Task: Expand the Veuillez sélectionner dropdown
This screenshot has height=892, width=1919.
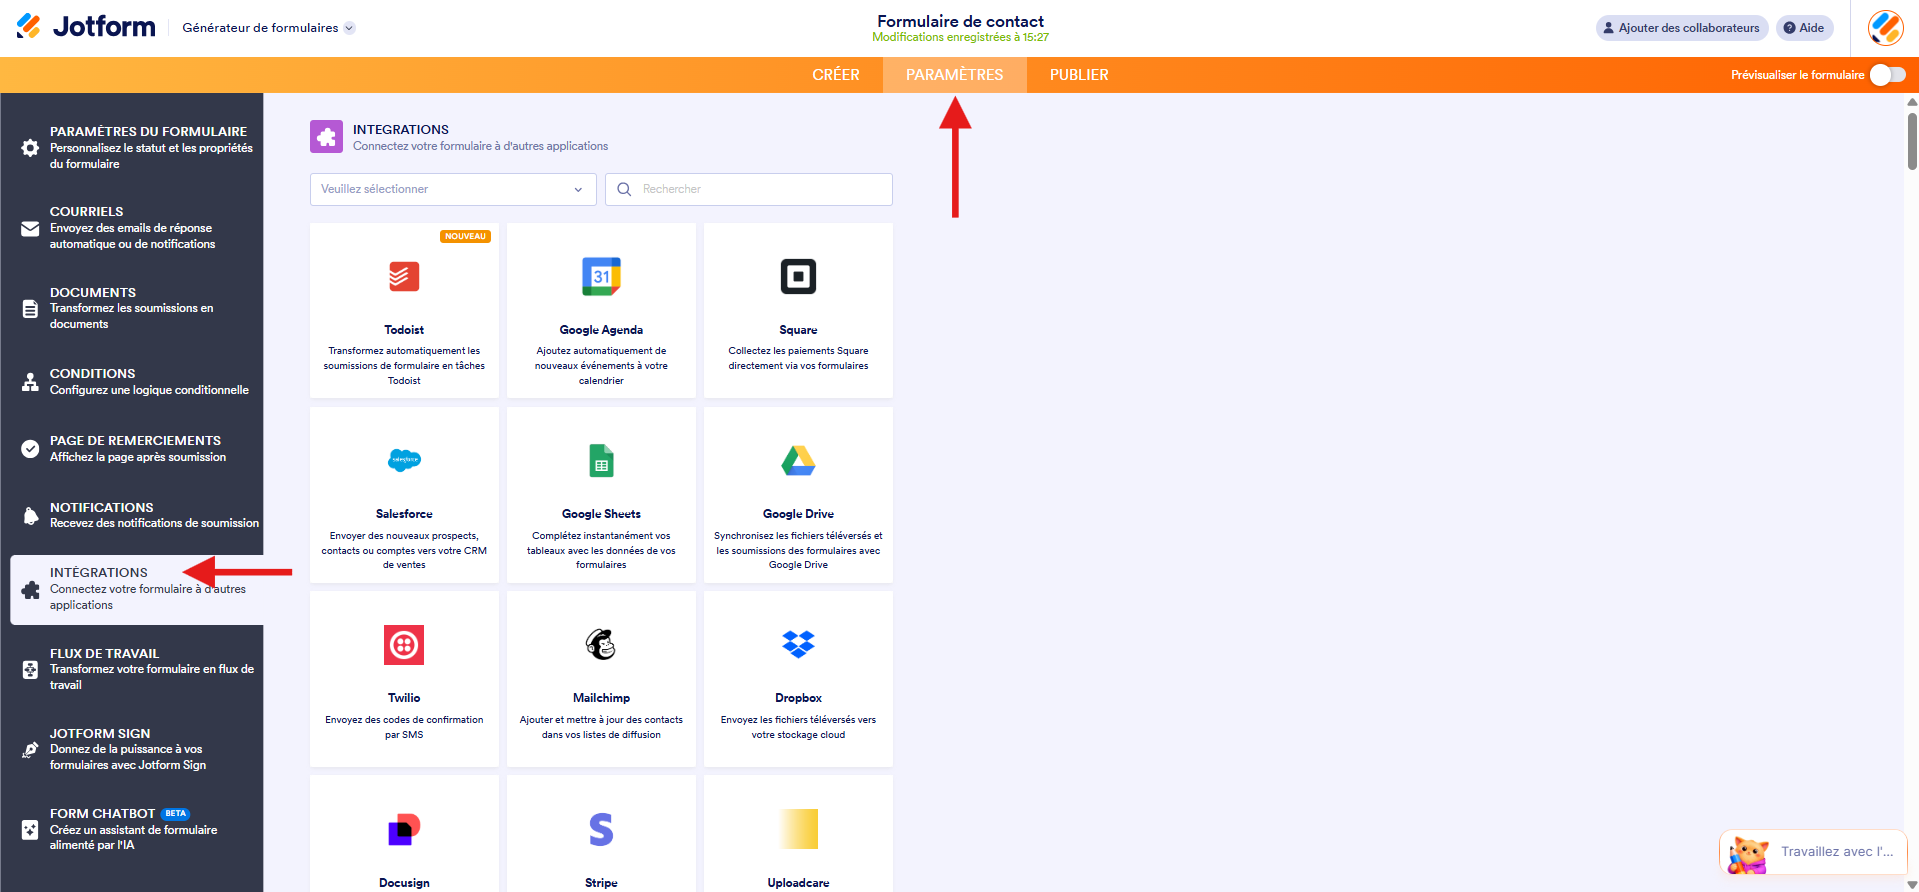Action: pyautogui.click(x=452, y=189)
